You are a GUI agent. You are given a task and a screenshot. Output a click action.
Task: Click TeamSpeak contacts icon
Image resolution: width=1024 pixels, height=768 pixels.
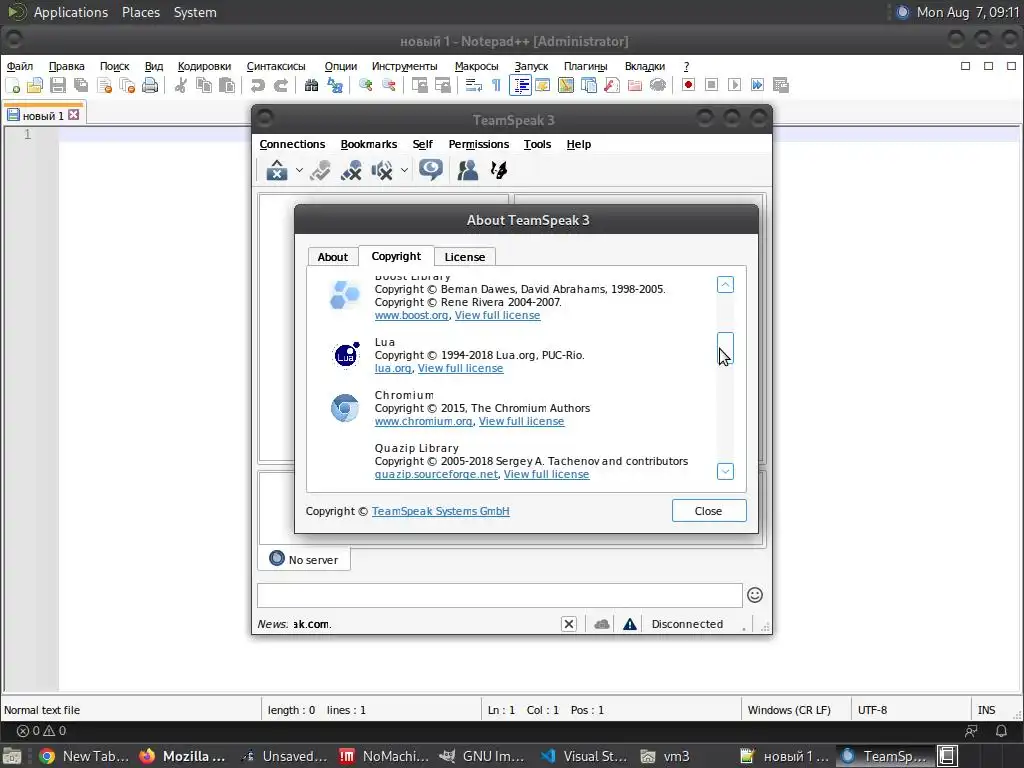[468, 170]
